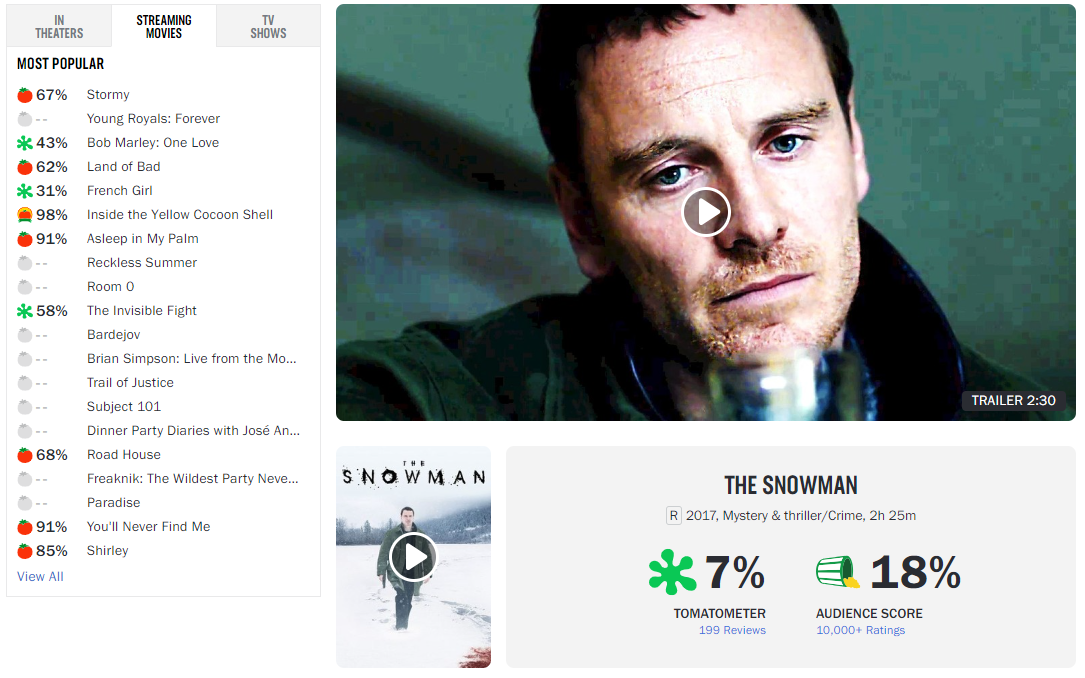Click the gray tomato icon beside Room 0
The width and height of the screenshot is (1085, 678).
pos(25,286)
